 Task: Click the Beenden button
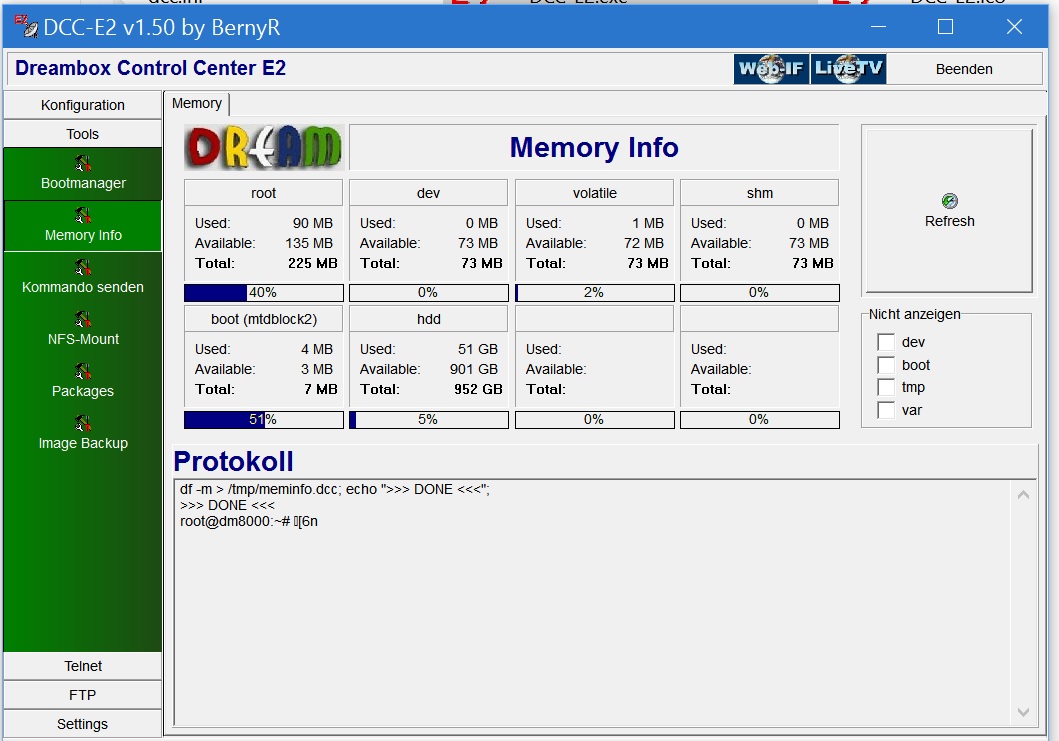963,69
